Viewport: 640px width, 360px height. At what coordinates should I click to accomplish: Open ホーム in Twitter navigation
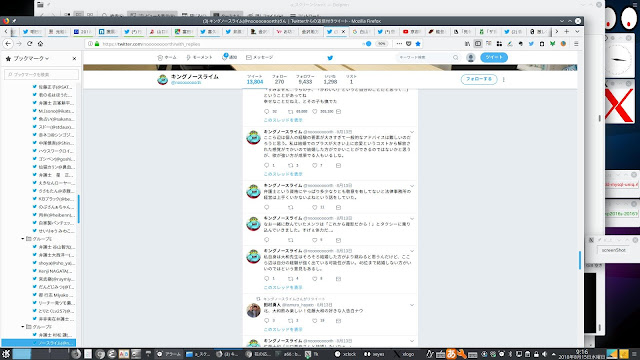(167, 58)
